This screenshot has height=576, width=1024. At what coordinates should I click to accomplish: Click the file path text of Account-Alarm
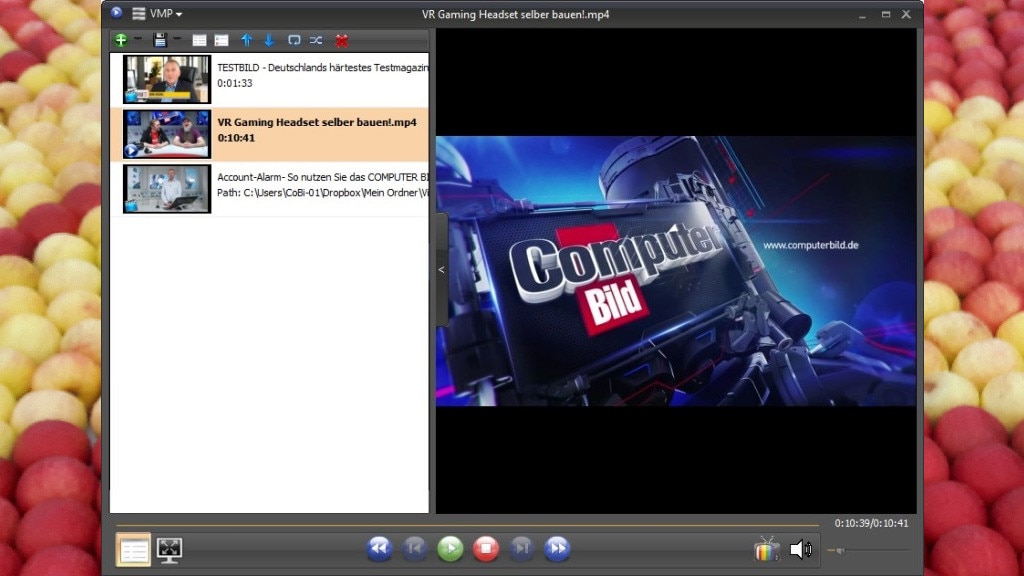[323, 193]
